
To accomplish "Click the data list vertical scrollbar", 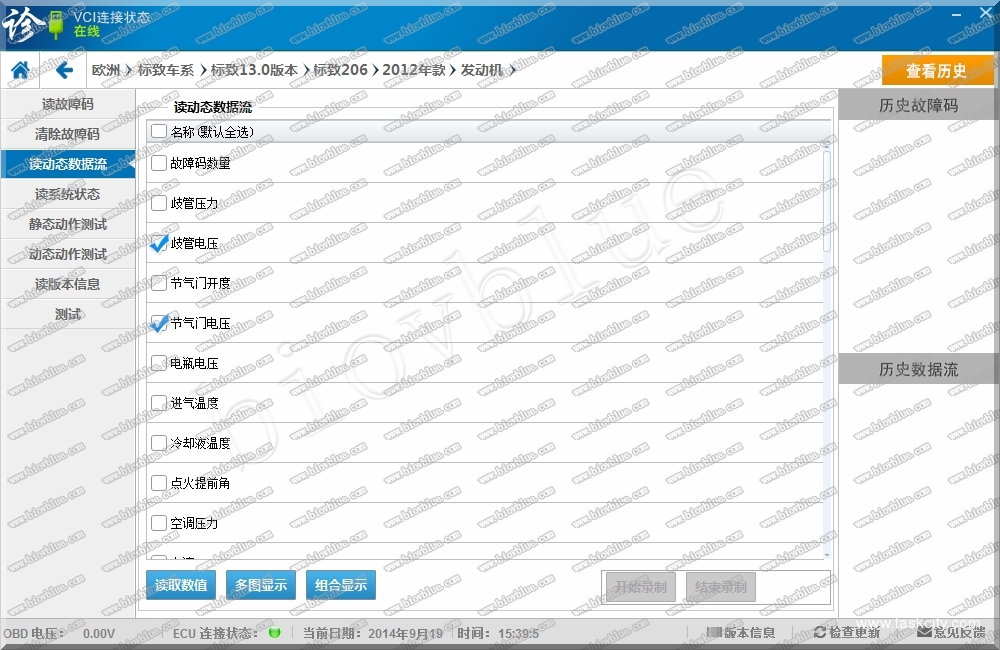I will pyautogui.click(x=826, y=200).
